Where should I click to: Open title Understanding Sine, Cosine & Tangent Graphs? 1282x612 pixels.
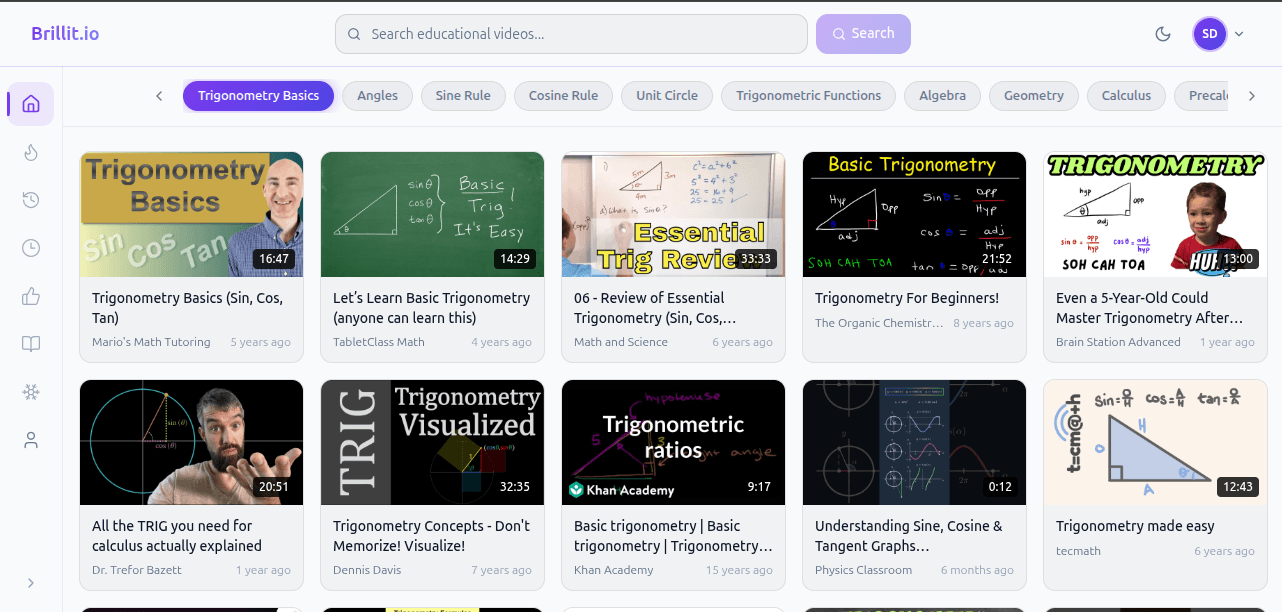[909, 536]
